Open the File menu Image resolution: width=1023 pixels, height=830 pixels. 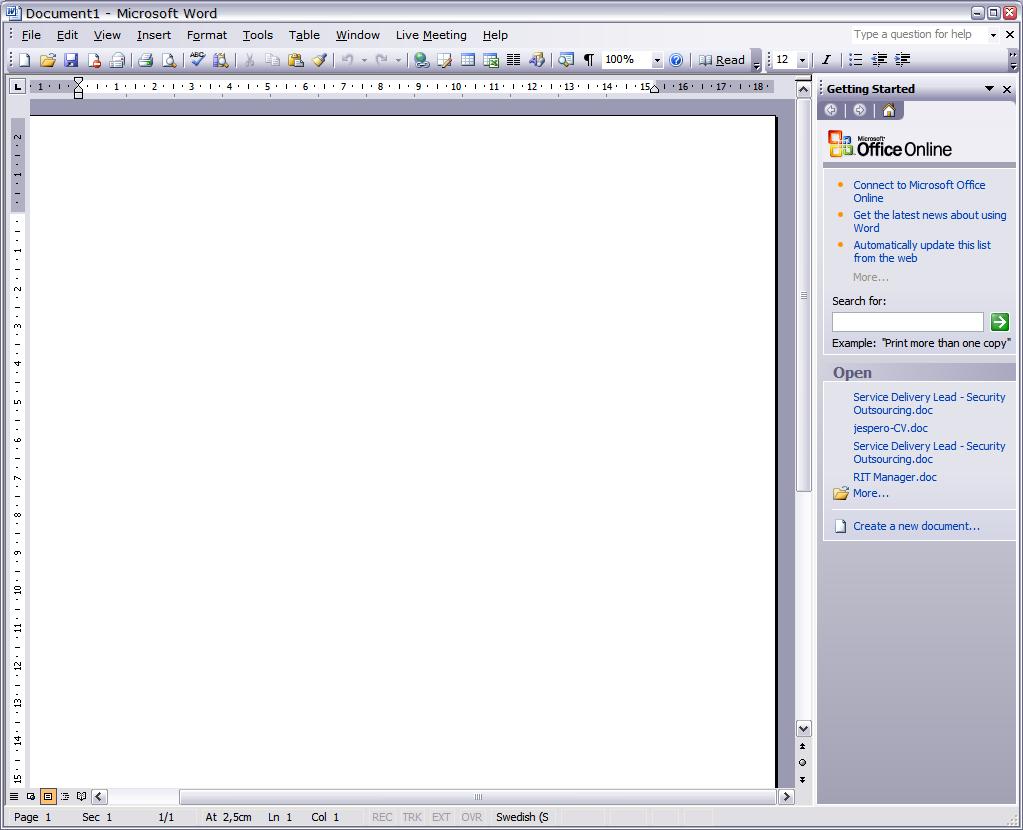[x=31, y=35]
